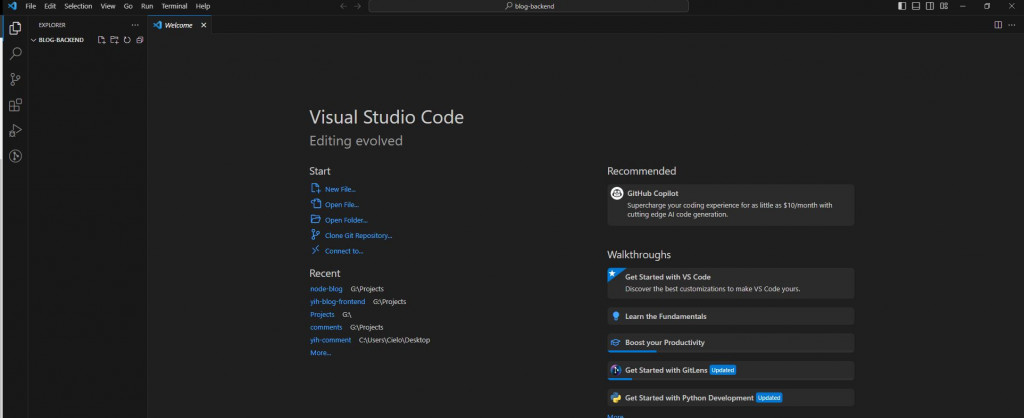The height and width of the screenshot is (418, 1024).
Task: Collapse the BLOG-BACKEND folder section
Action: point(34,40)
